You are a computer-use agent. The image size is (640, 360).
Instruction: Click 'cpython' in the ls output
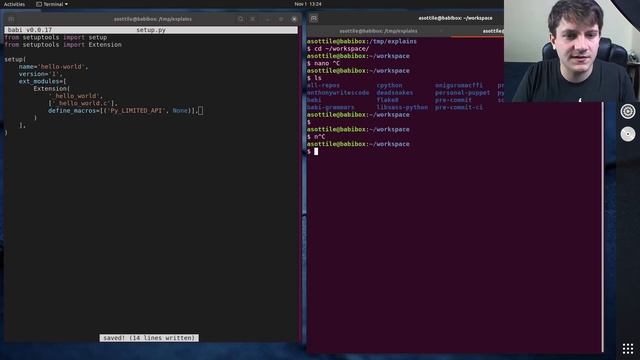[x=389, y=85]
